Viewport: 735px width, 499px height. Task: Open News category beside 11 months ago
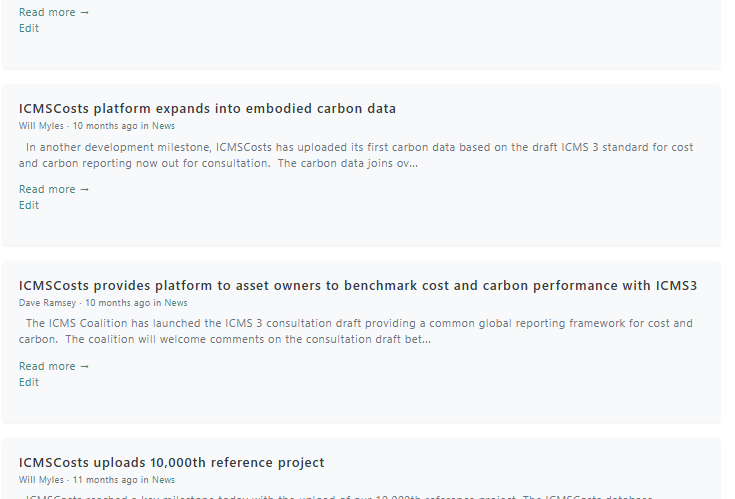pyautogui.click(x=163, y=480)
